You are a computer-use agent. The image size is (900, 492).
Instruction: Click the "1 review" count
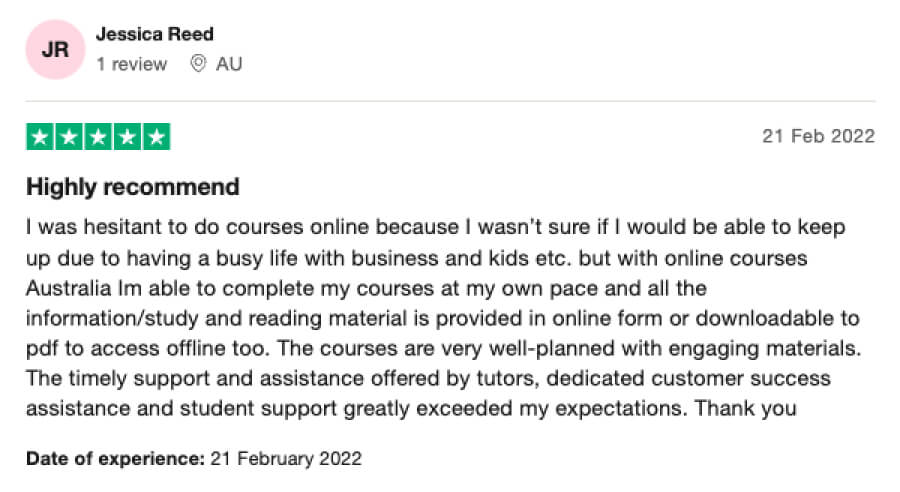coord(132,64)
